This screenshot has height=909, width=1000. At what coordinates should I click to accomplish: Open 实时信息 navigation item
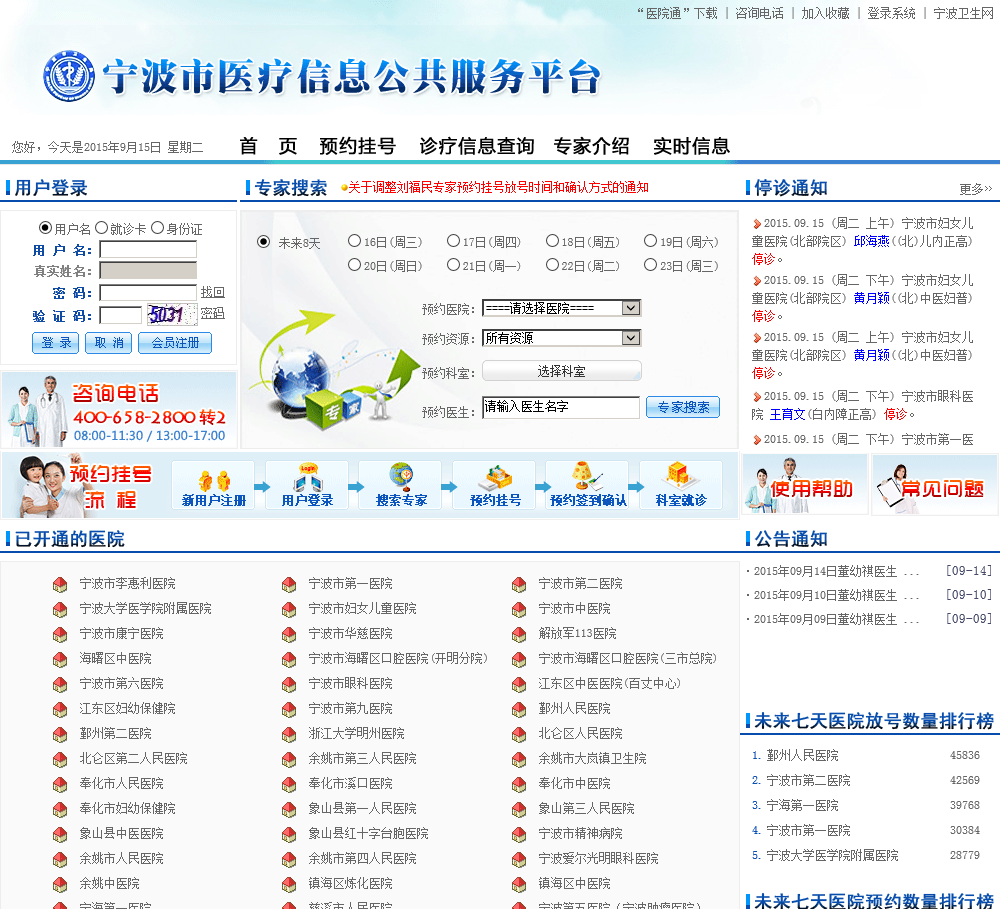coord(691,146)
